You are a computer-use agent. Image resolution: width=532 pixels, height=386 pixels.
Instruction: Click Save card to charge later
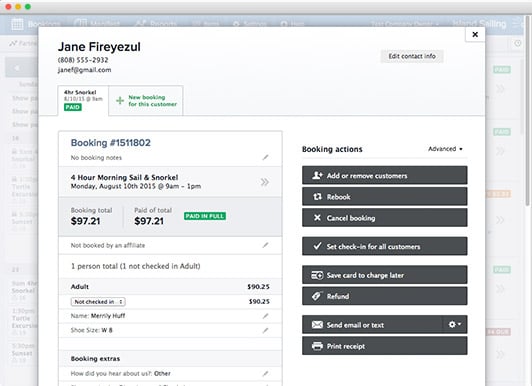tap(384, 275)
